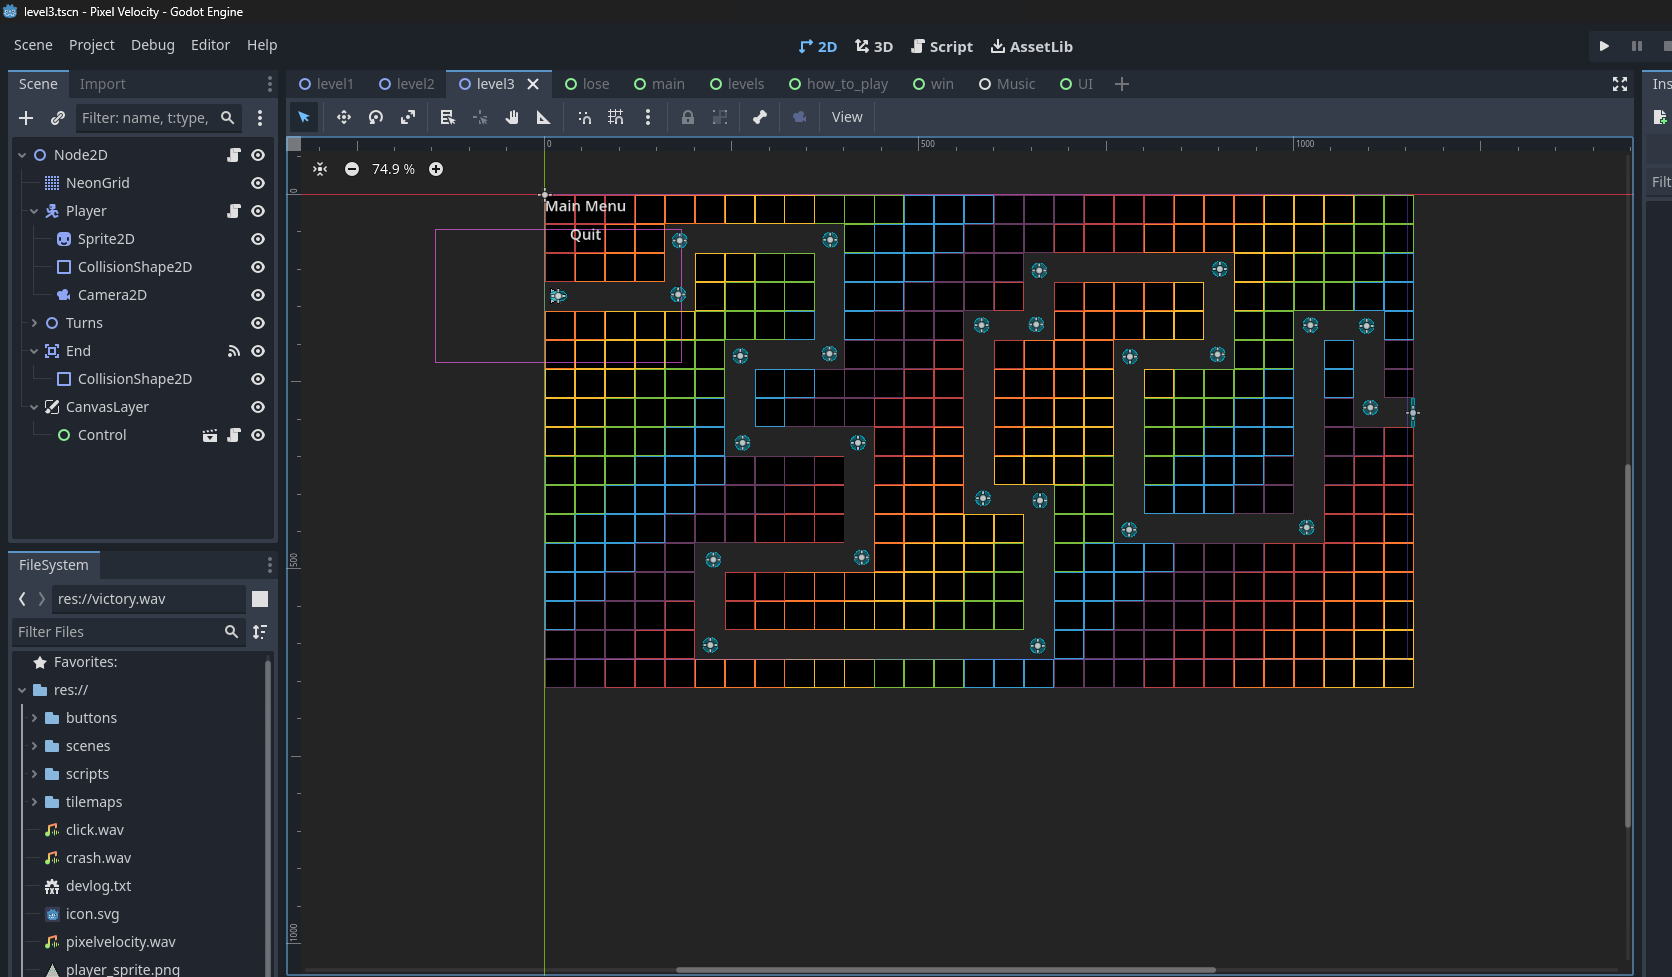Toggle grid snapping in the toolbar
Viewport: 1672px width, 977px height.
point(616,117)
